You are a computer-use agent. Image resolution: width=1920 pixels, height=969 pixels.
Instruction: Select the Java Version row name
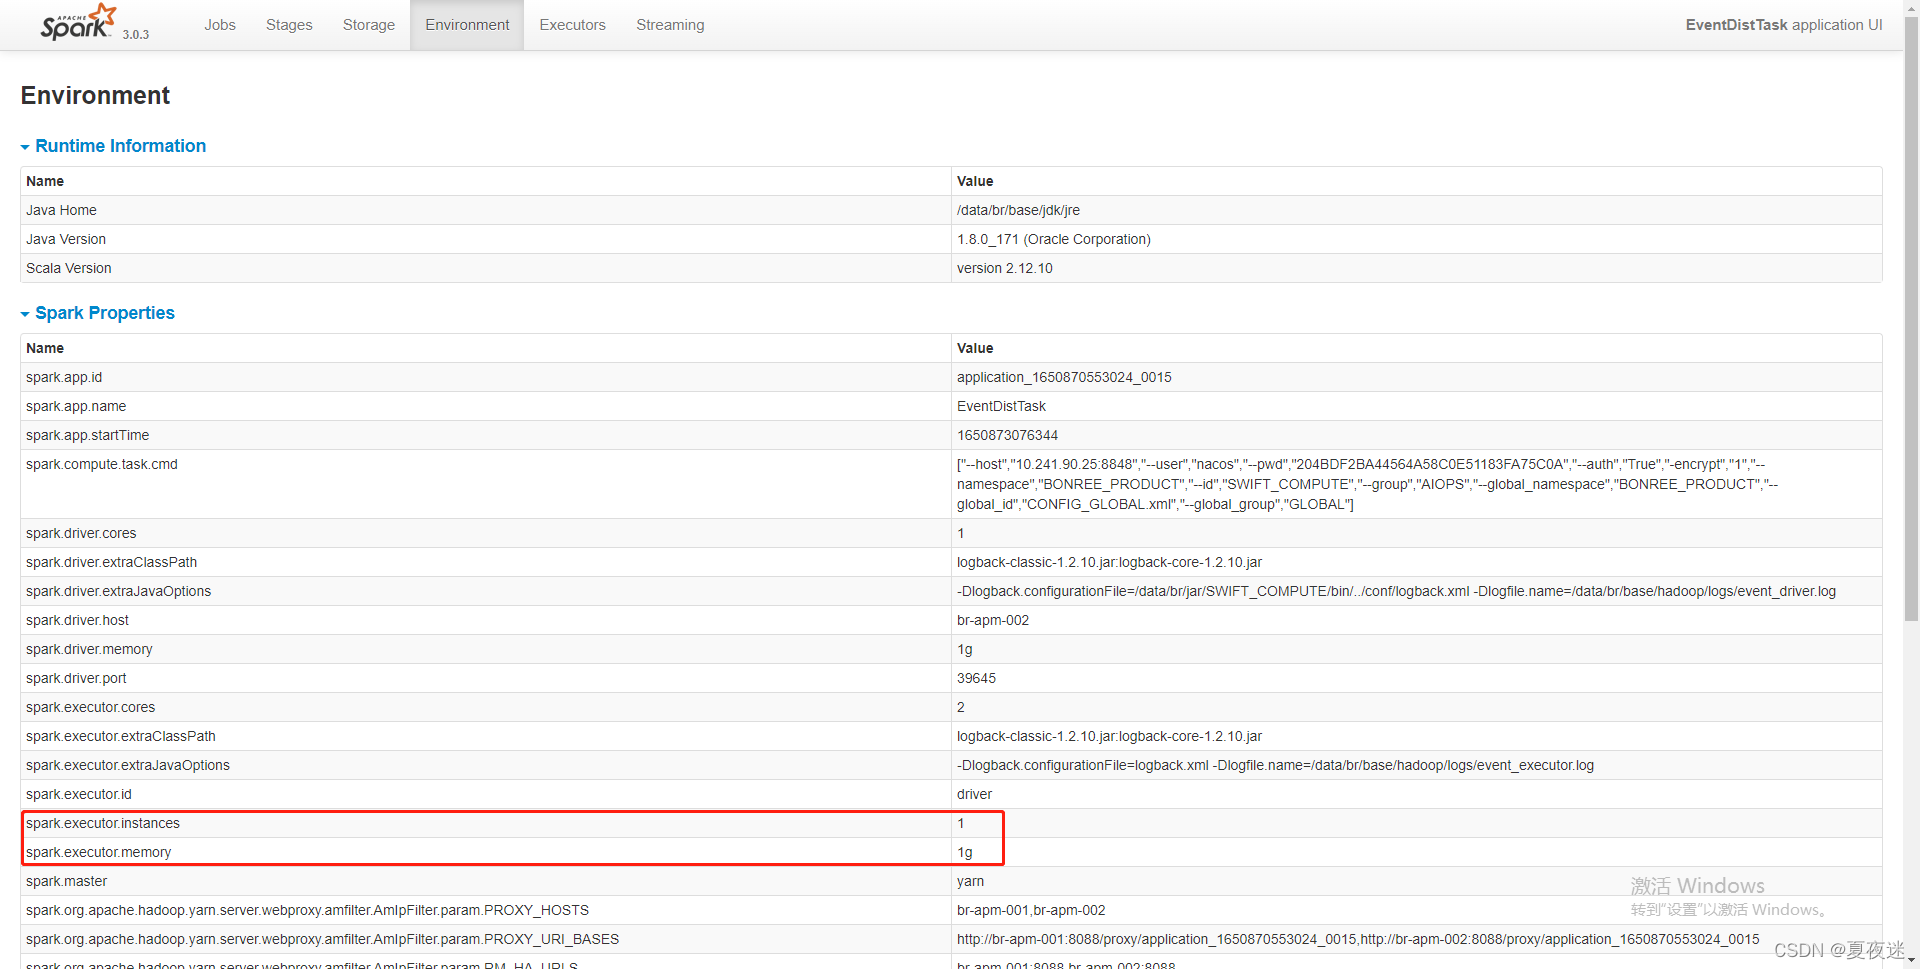click(x=66, y=239)
